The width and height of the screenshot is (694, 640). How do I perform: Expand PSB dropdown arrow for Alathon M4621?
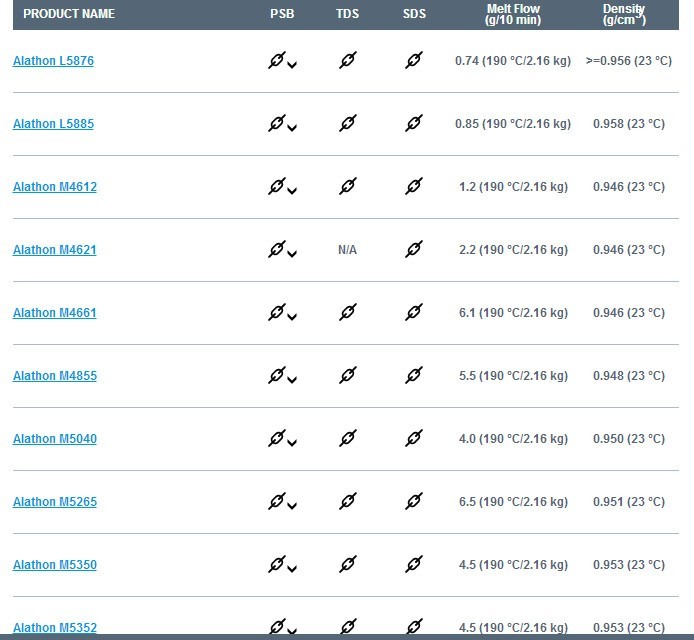point(292,254)
